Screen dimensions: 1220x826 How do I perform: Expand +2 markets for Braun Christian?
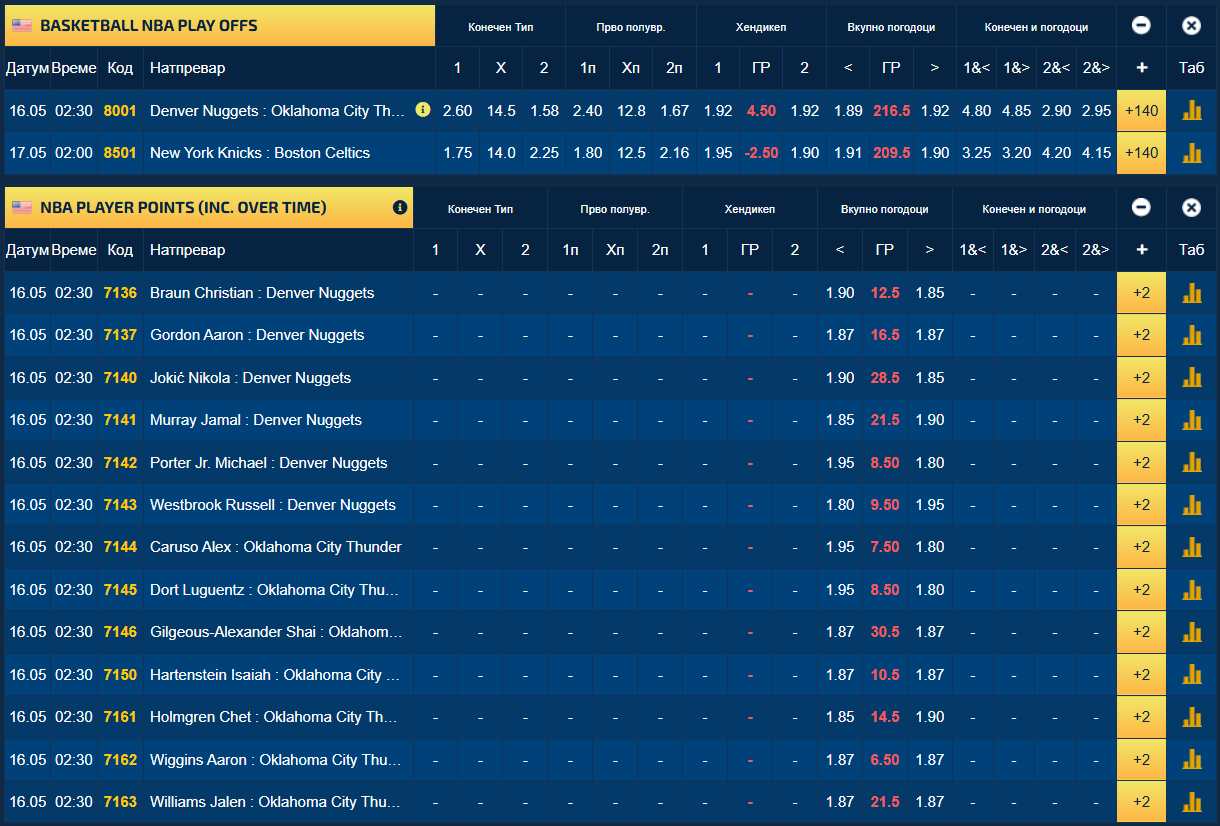point(1141,293)
